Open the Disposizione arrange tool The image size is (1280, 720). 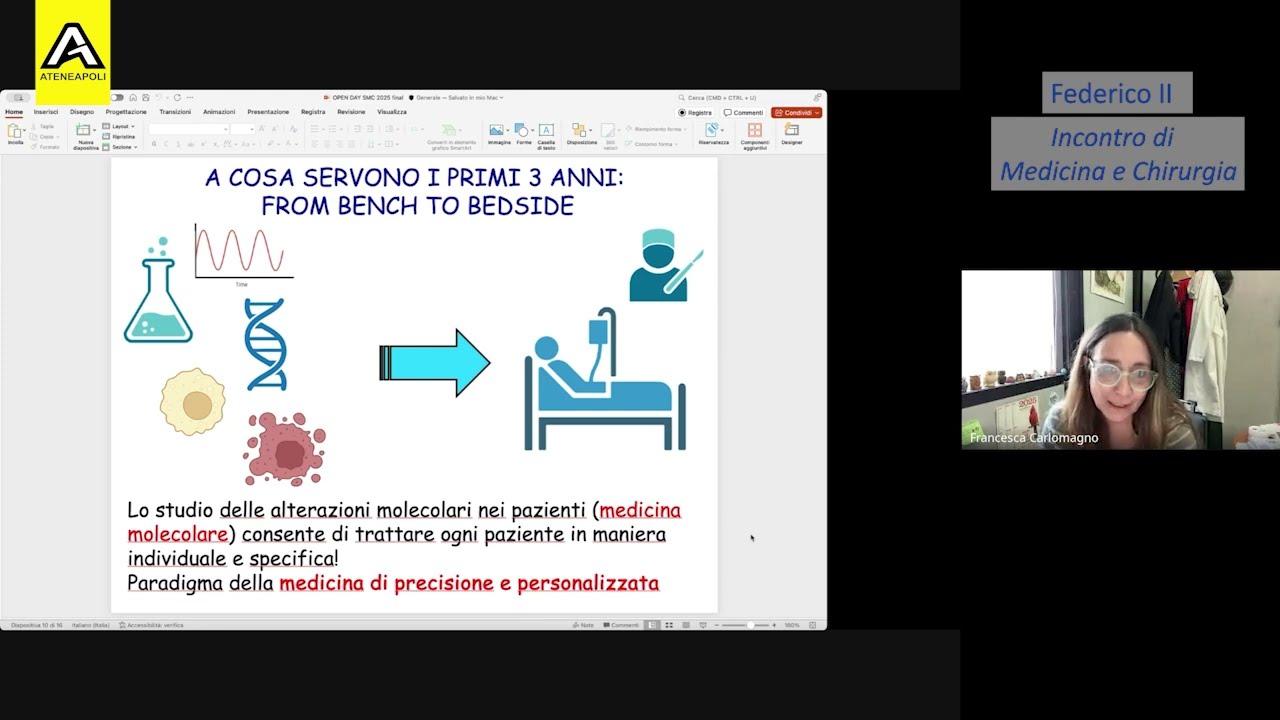click(579, 130)
